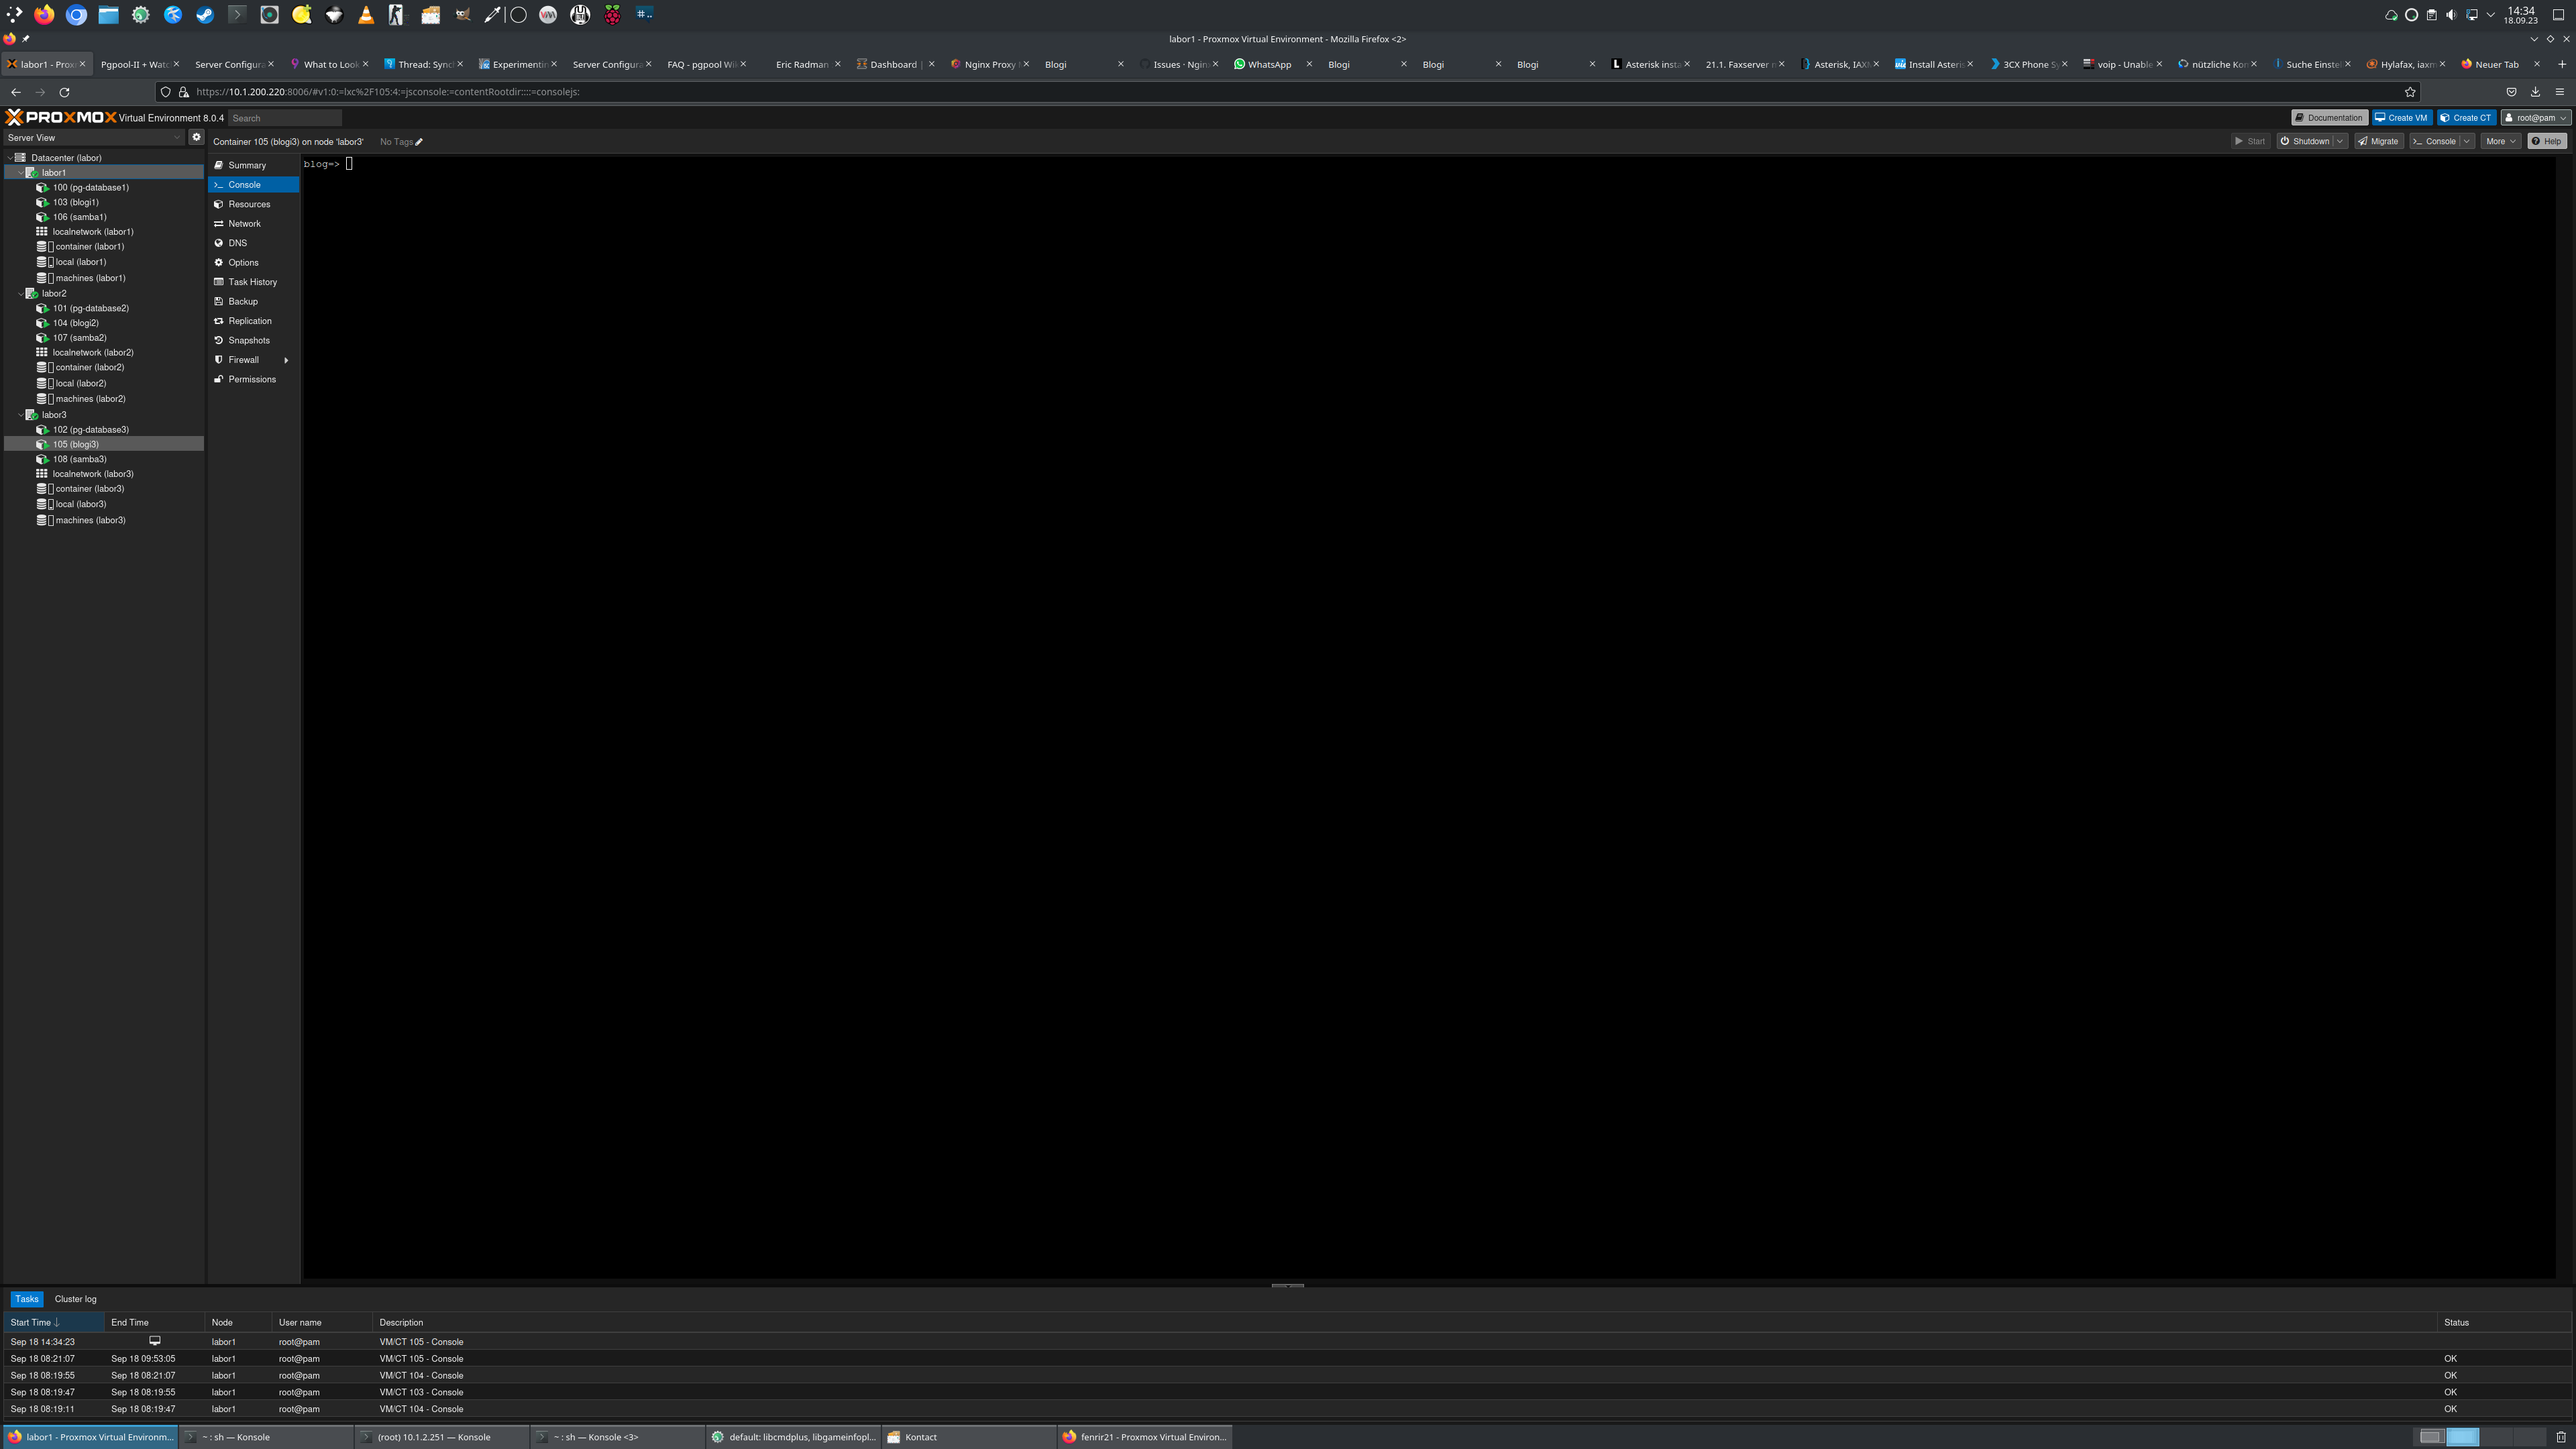Click the gear icon next to Server View

(196, 137)
